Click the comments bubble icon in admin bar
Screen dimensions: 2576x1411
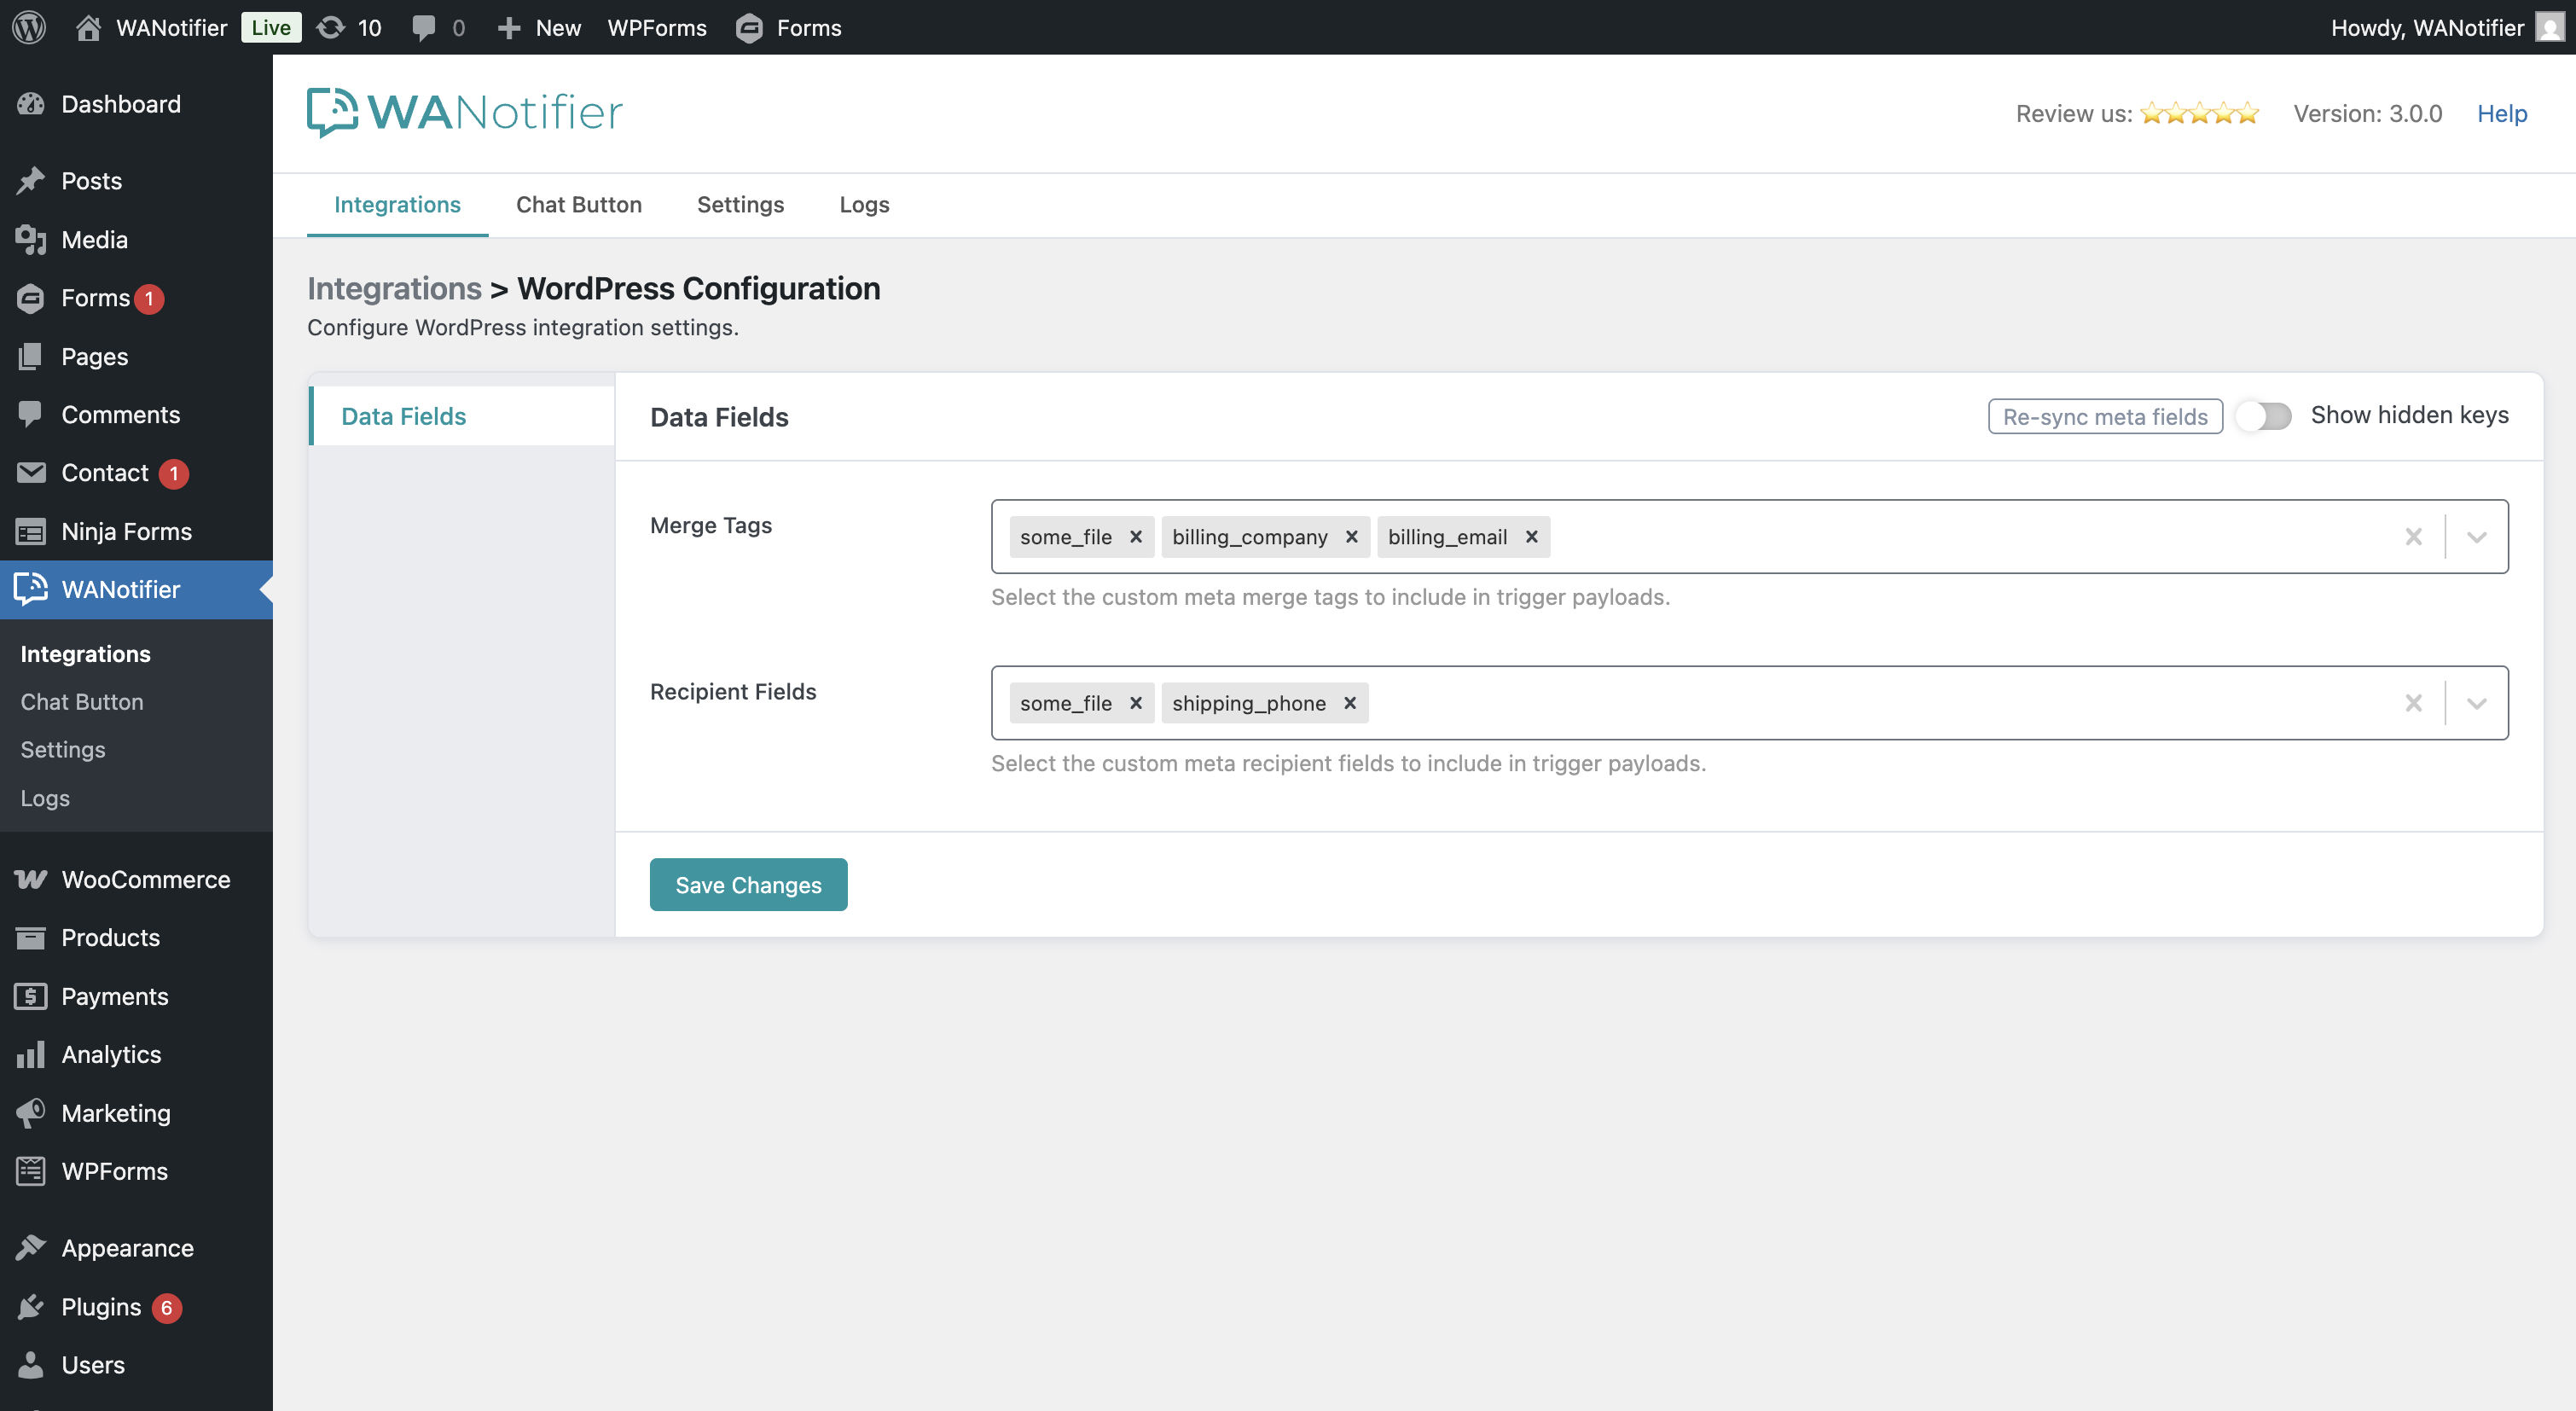(x=424, y=27)
